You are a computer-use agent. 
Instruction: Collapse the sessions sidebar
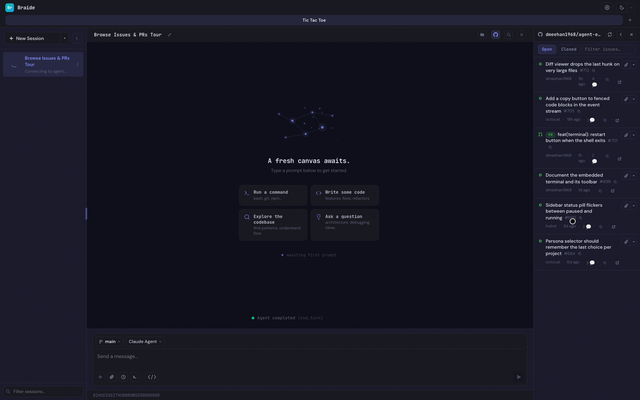click(x=77, y=38)
